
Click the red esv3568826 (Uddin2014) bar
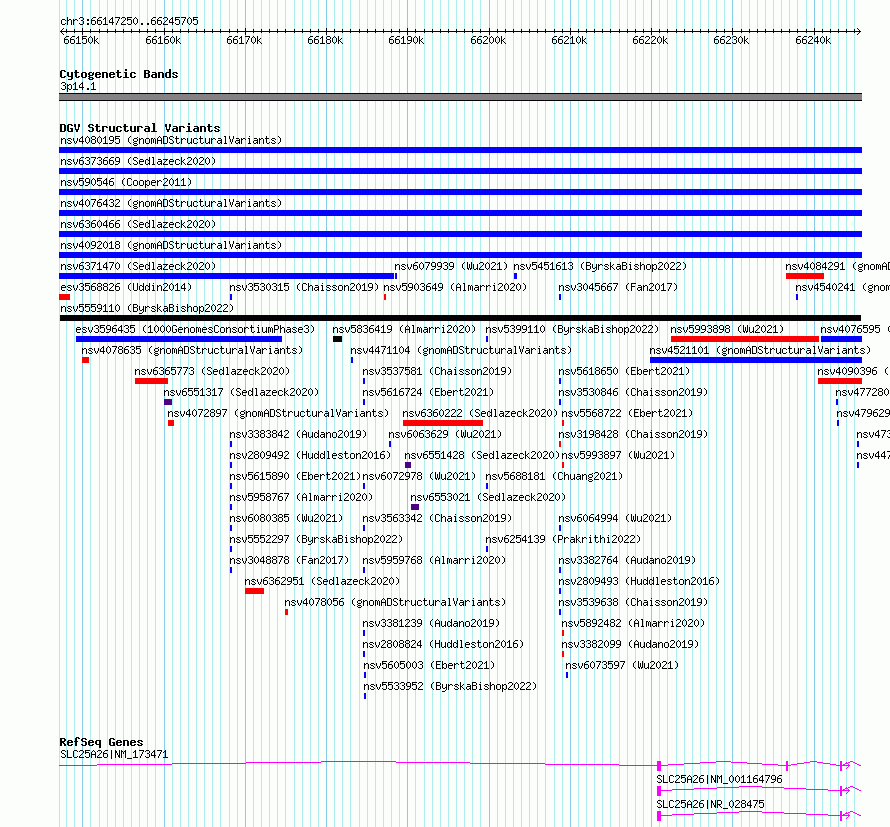pos(65,297)
